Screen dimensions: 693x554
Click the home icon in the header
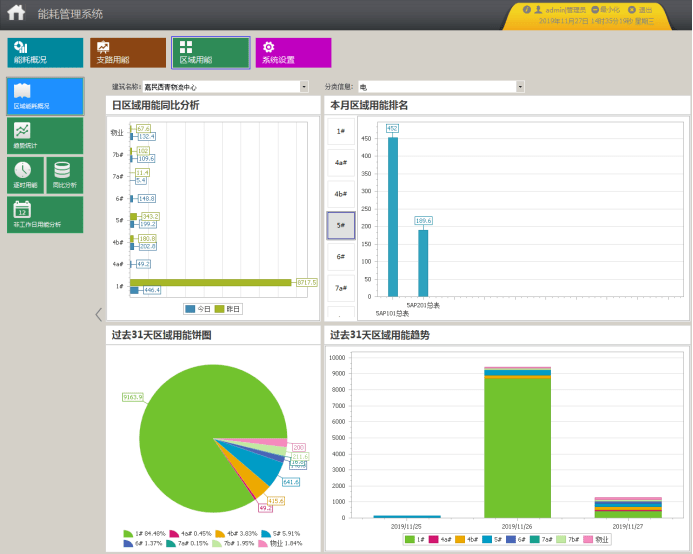[x=16, y=12]
